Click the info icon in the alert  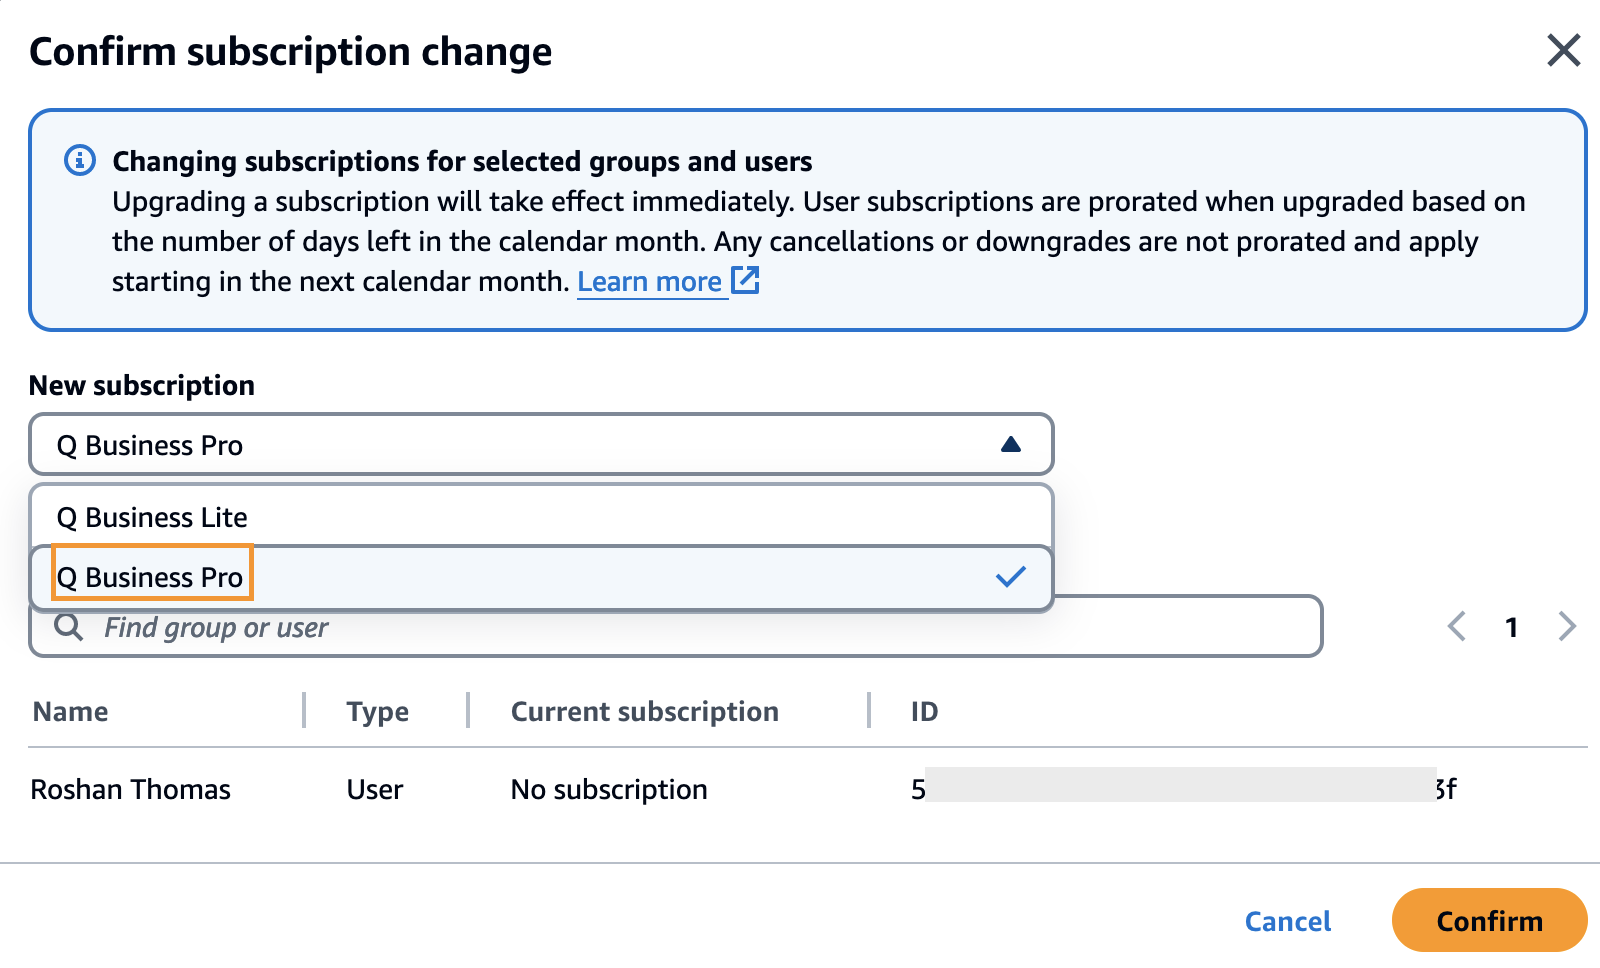(80, 160)
